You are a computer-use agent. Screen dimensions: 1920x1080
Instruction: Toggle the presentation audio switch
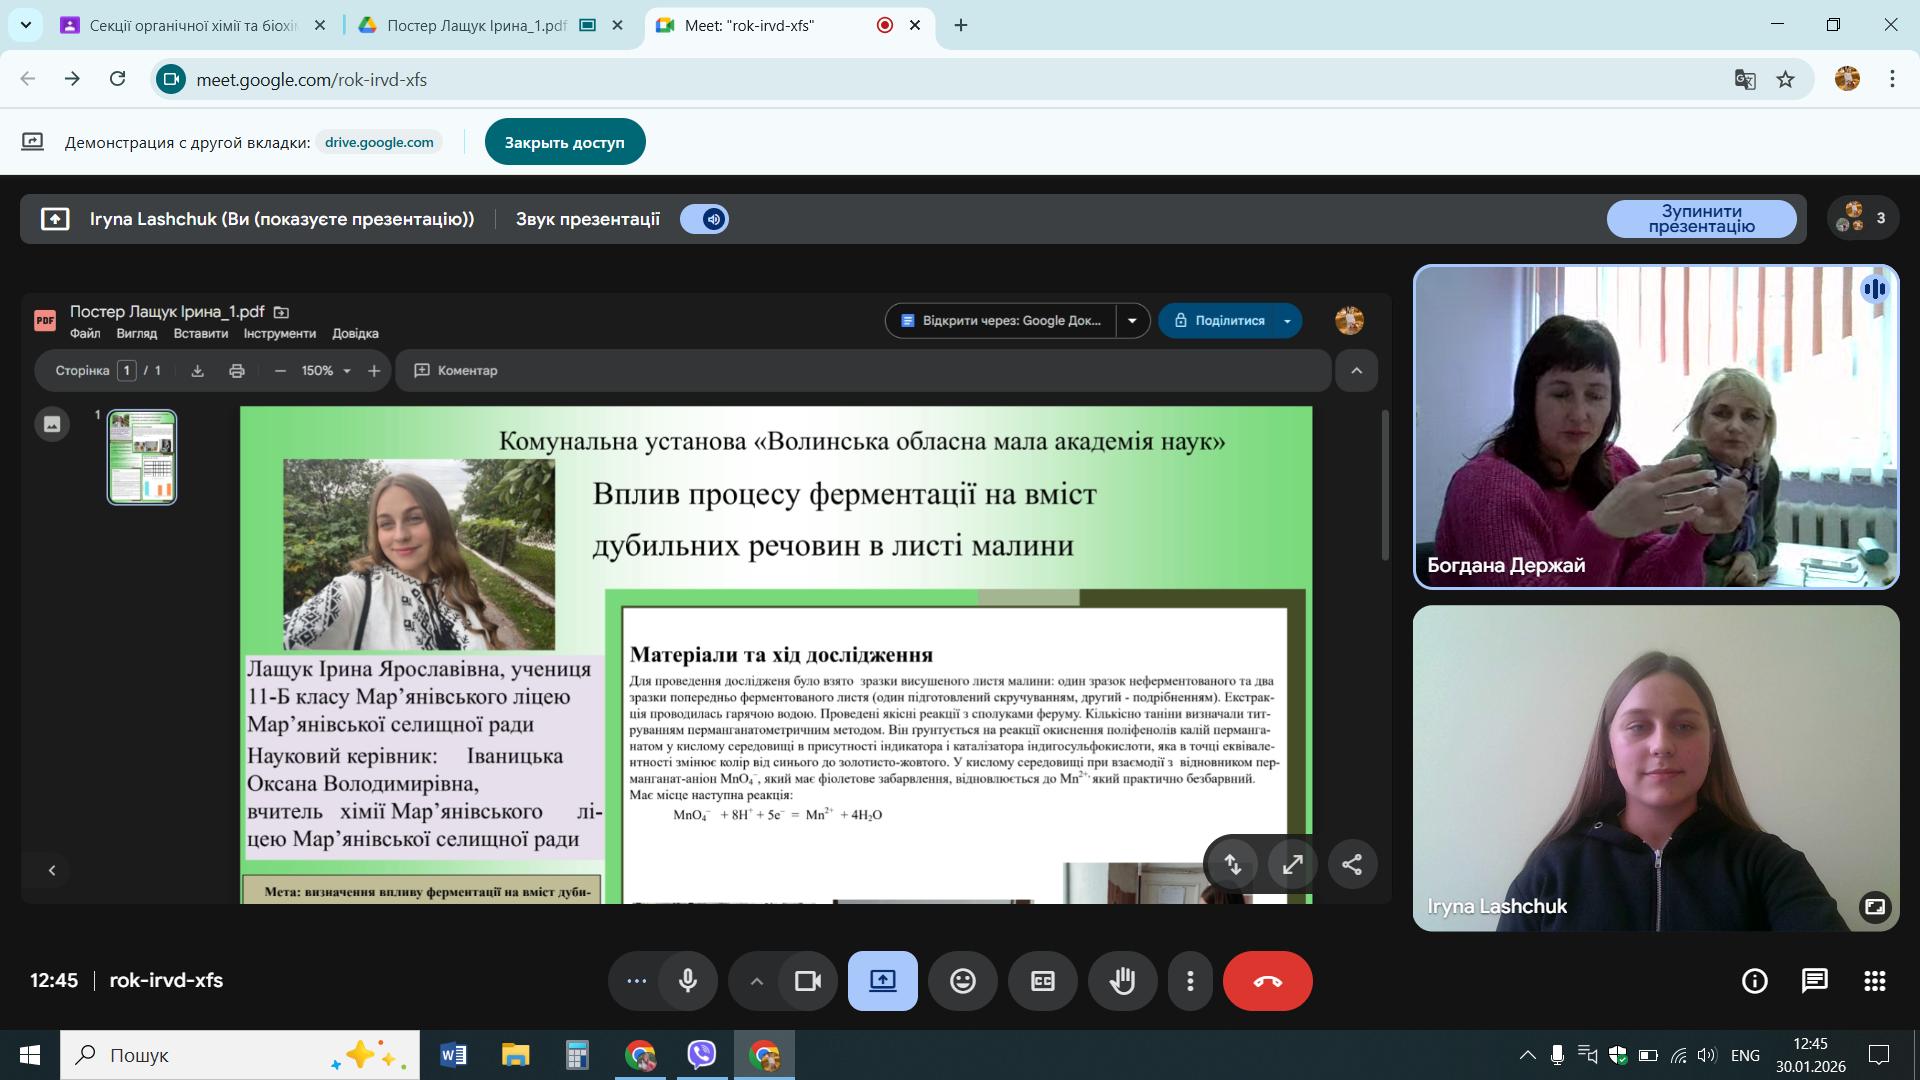pyautogui.click(x=705, y=219)
